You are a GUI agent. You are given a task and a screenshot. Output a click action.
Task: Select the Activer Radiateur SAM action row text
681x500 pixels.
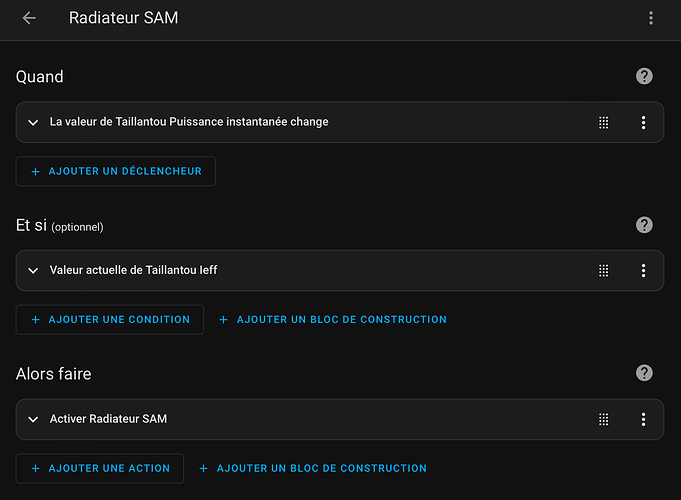[108, 419]
